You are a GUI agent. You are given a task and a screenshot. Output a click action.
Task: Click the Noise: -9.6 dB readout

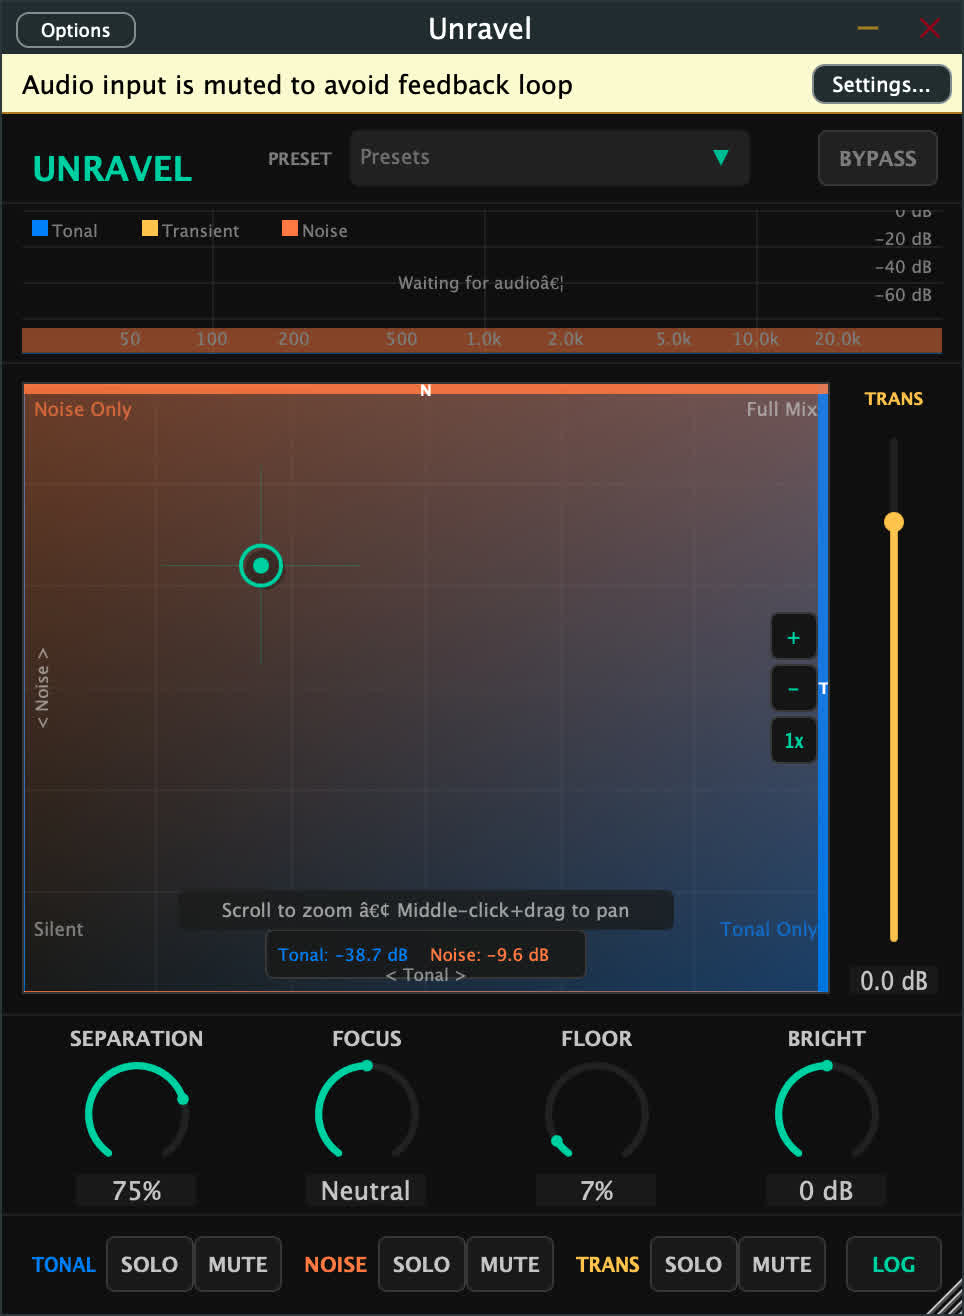click(489, 954)
